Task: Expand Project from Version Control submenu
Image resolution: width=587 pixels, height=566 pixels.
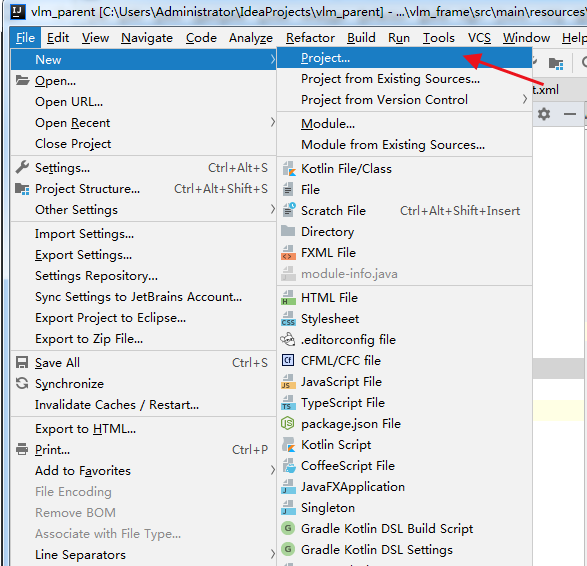Action: tap(404, 100)
